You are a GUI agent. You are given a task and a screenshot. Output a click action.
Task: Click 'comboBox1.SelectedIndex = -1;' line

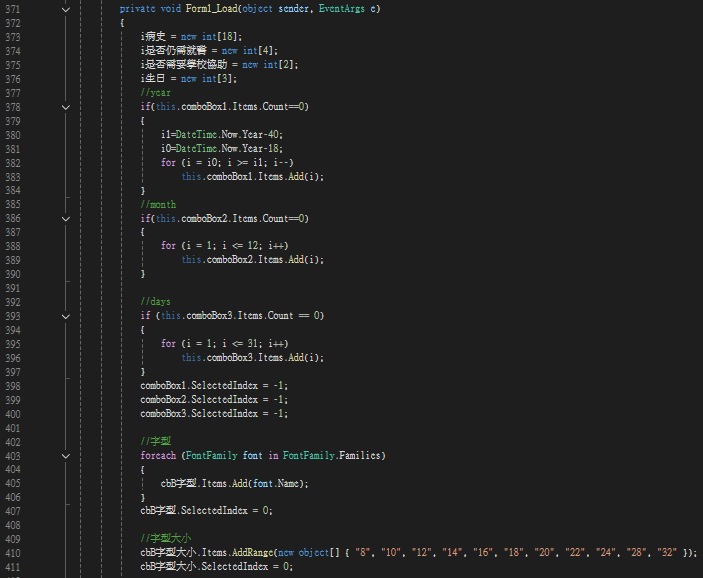(x=214, y=386)
